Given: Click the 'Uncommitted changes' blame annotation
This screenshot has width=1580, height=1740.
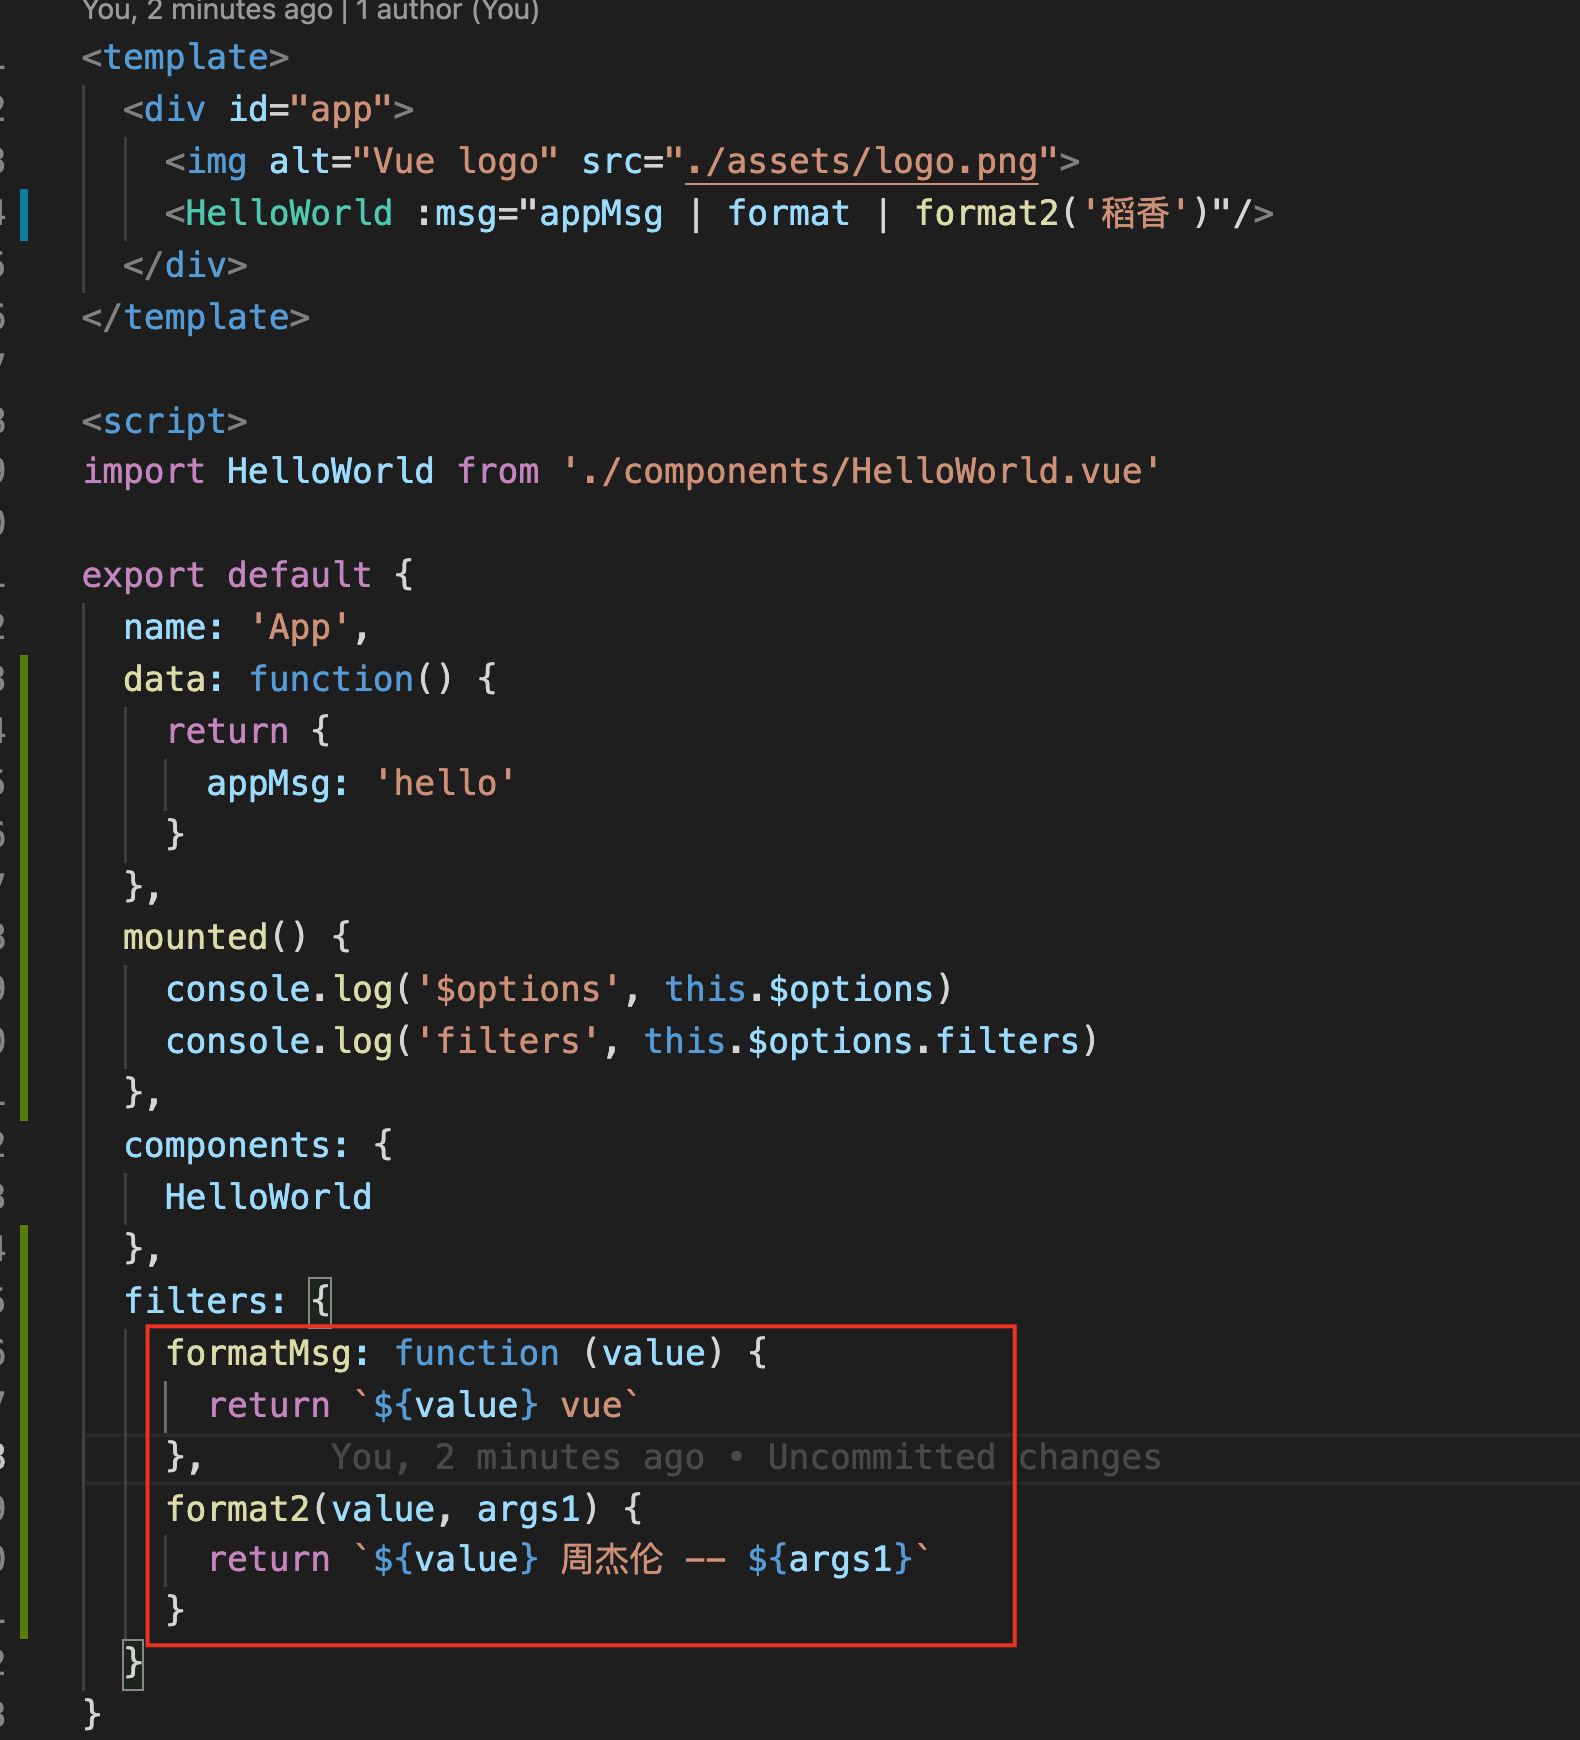Looking at the screenshot, I should coord(964,1457).
